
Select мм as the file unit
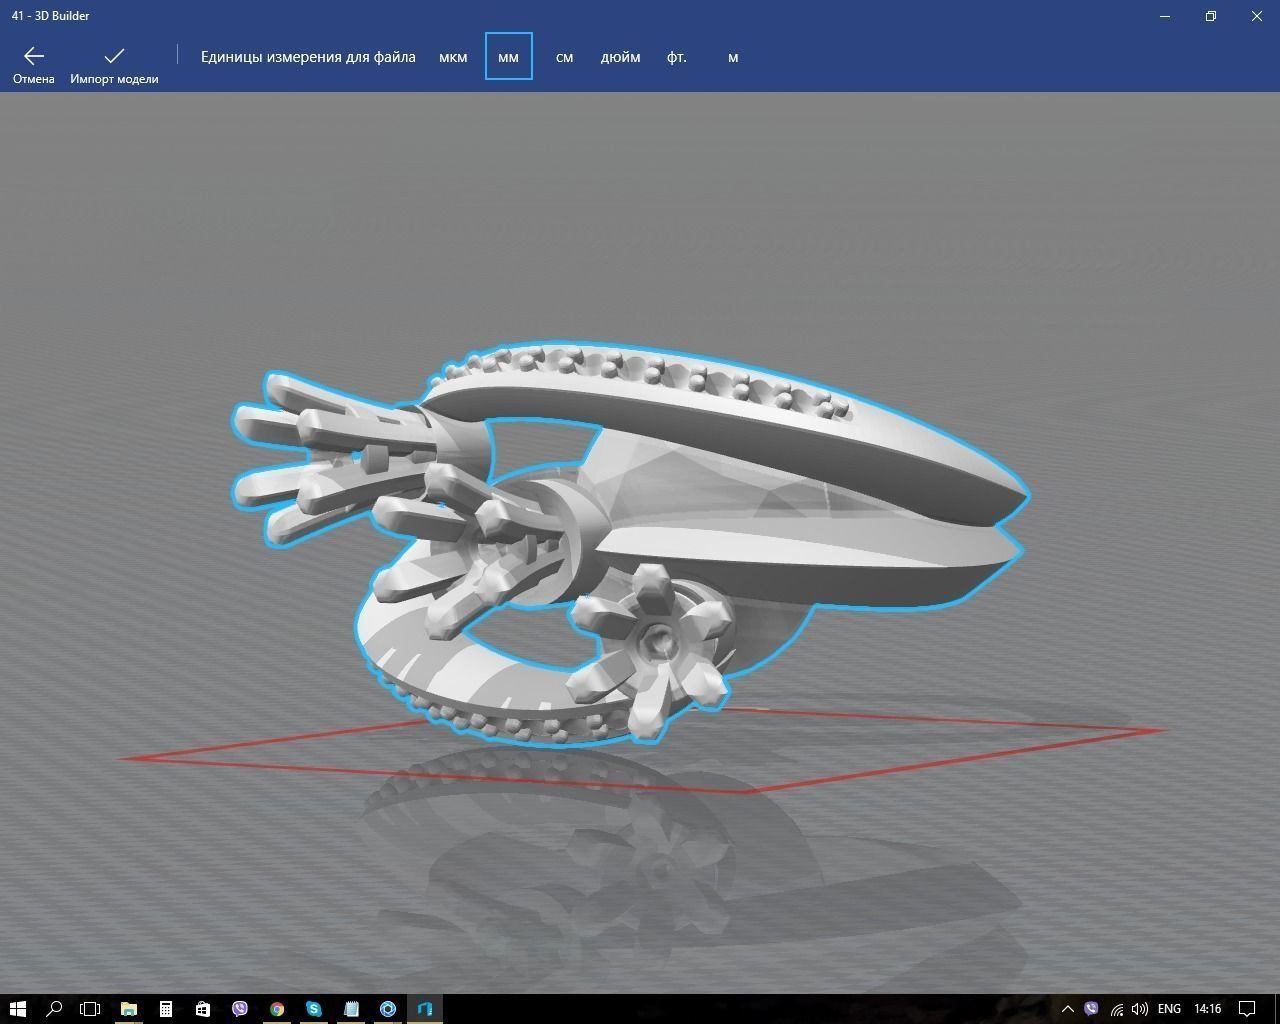[509, 57]
